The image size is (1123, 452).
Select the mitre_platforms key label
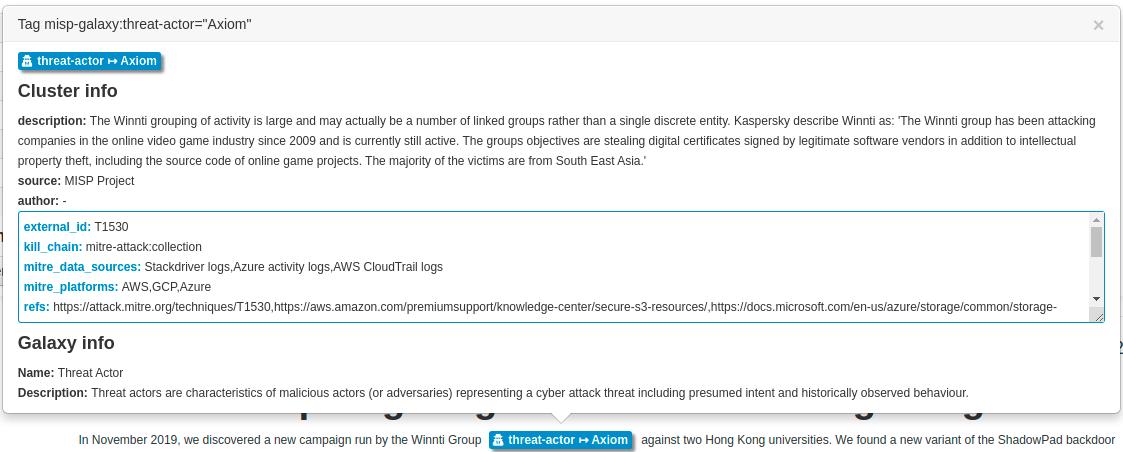[x=71, y=287]
